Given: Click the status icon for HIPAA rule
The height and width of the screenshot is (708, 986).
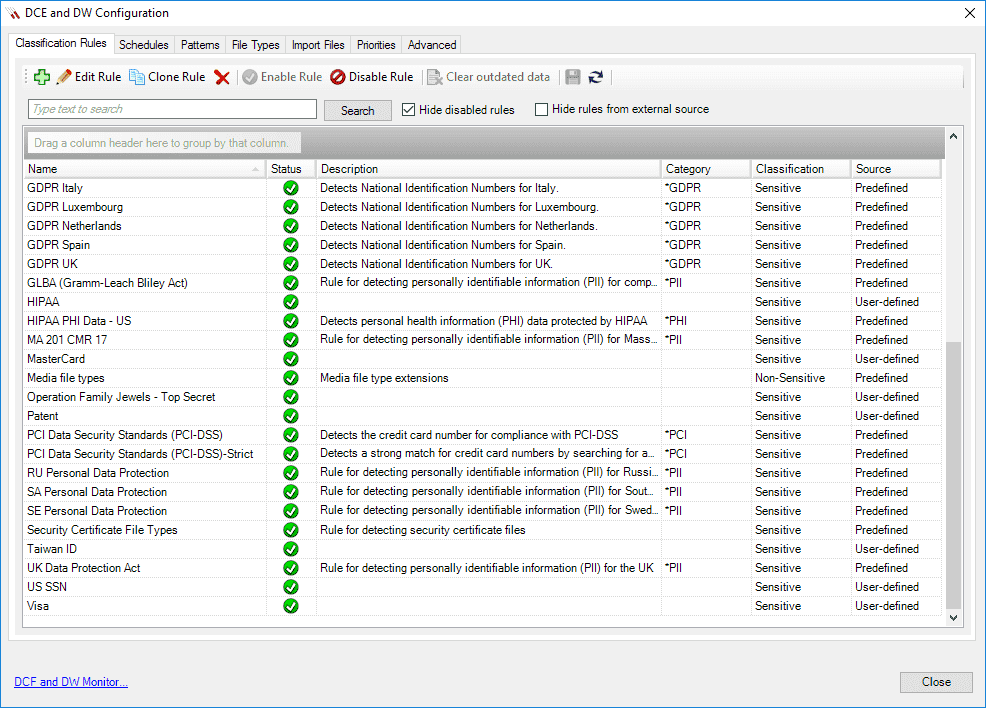Looking at the screenshot, I should click(x=291, y=302).
